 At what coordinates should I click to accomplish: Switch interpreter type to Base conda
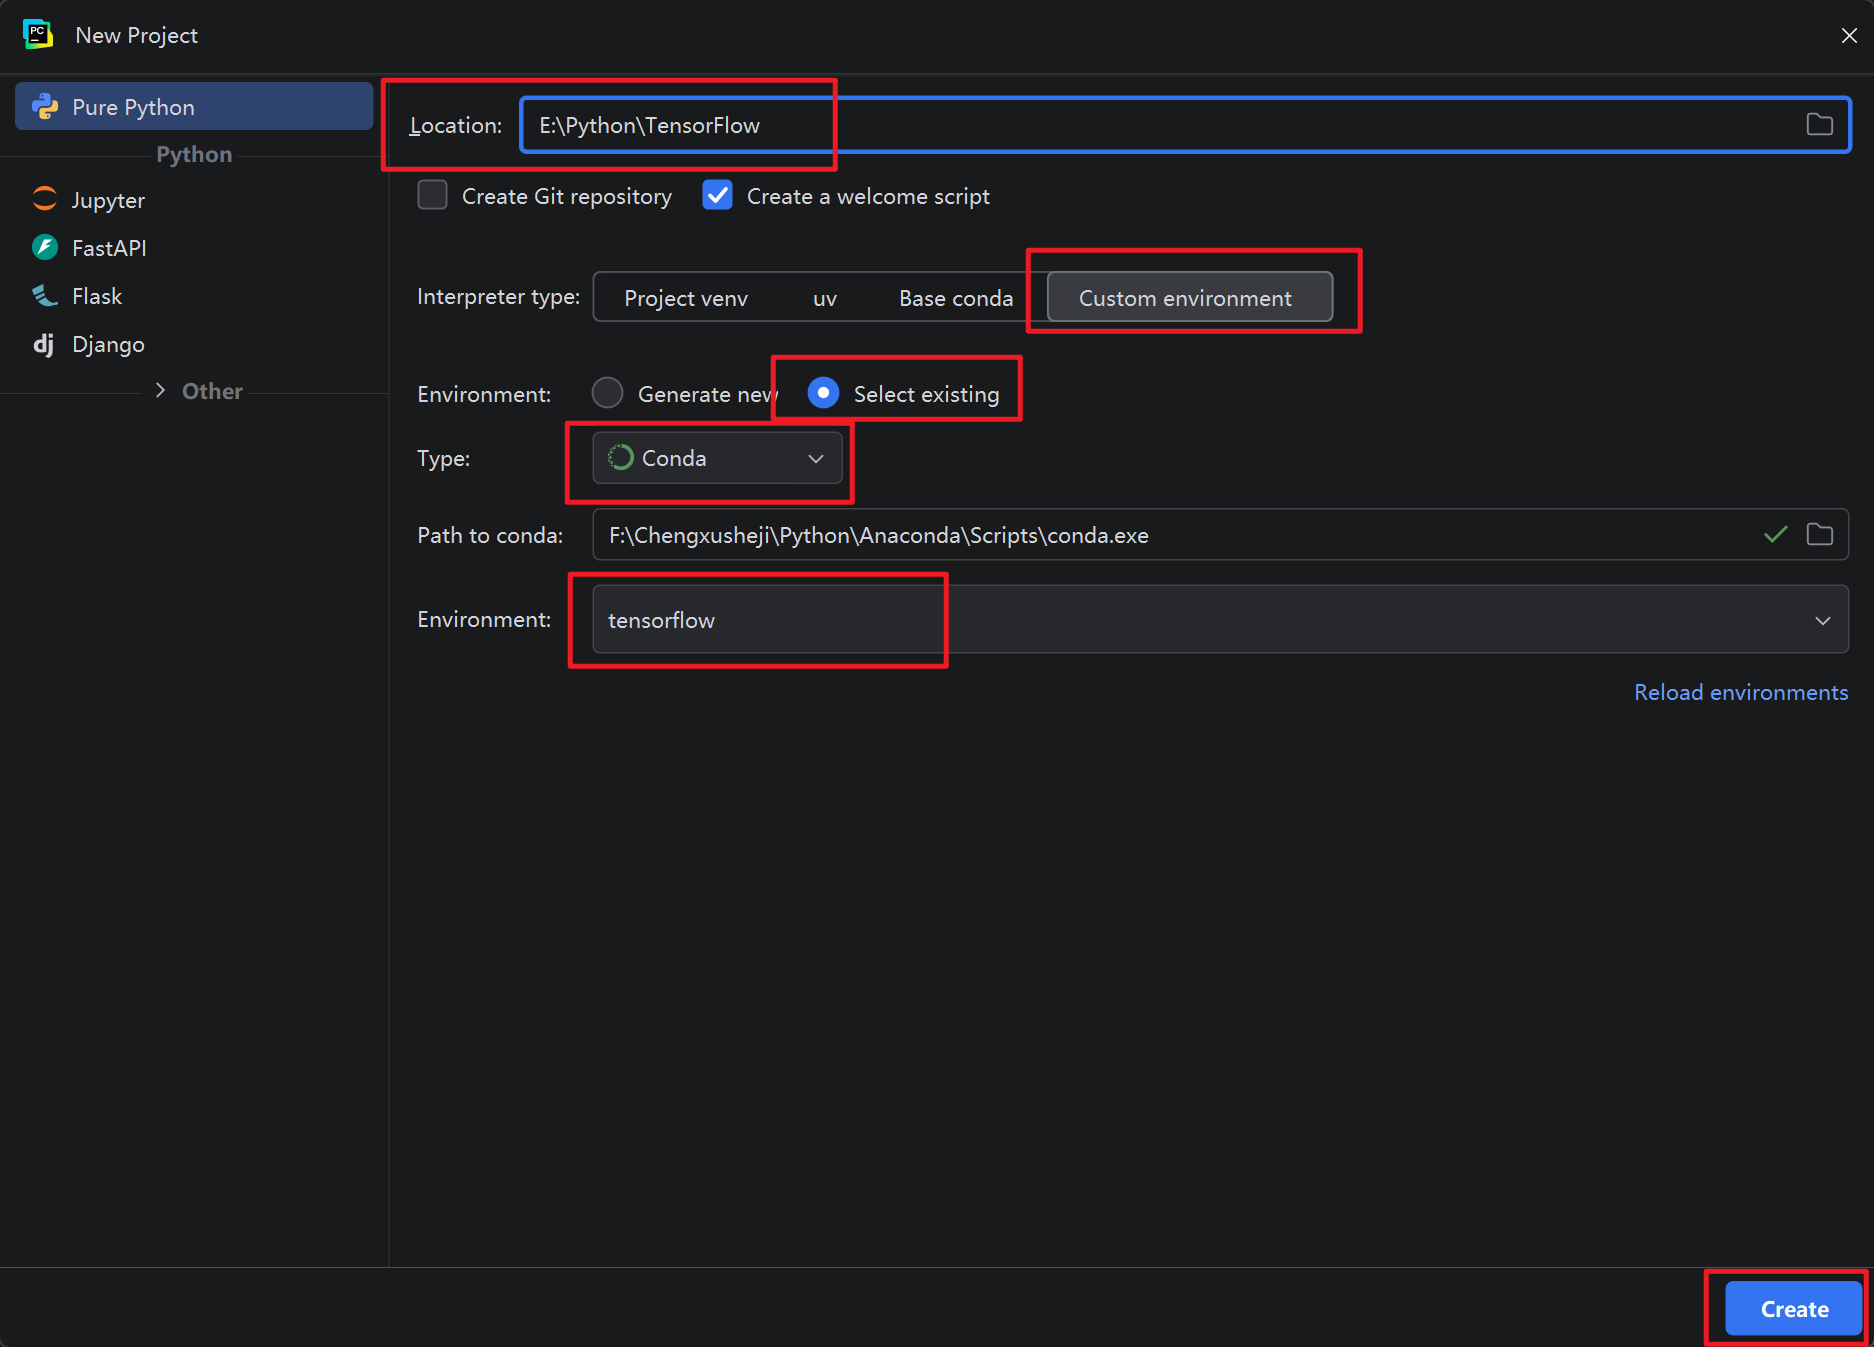956,298
